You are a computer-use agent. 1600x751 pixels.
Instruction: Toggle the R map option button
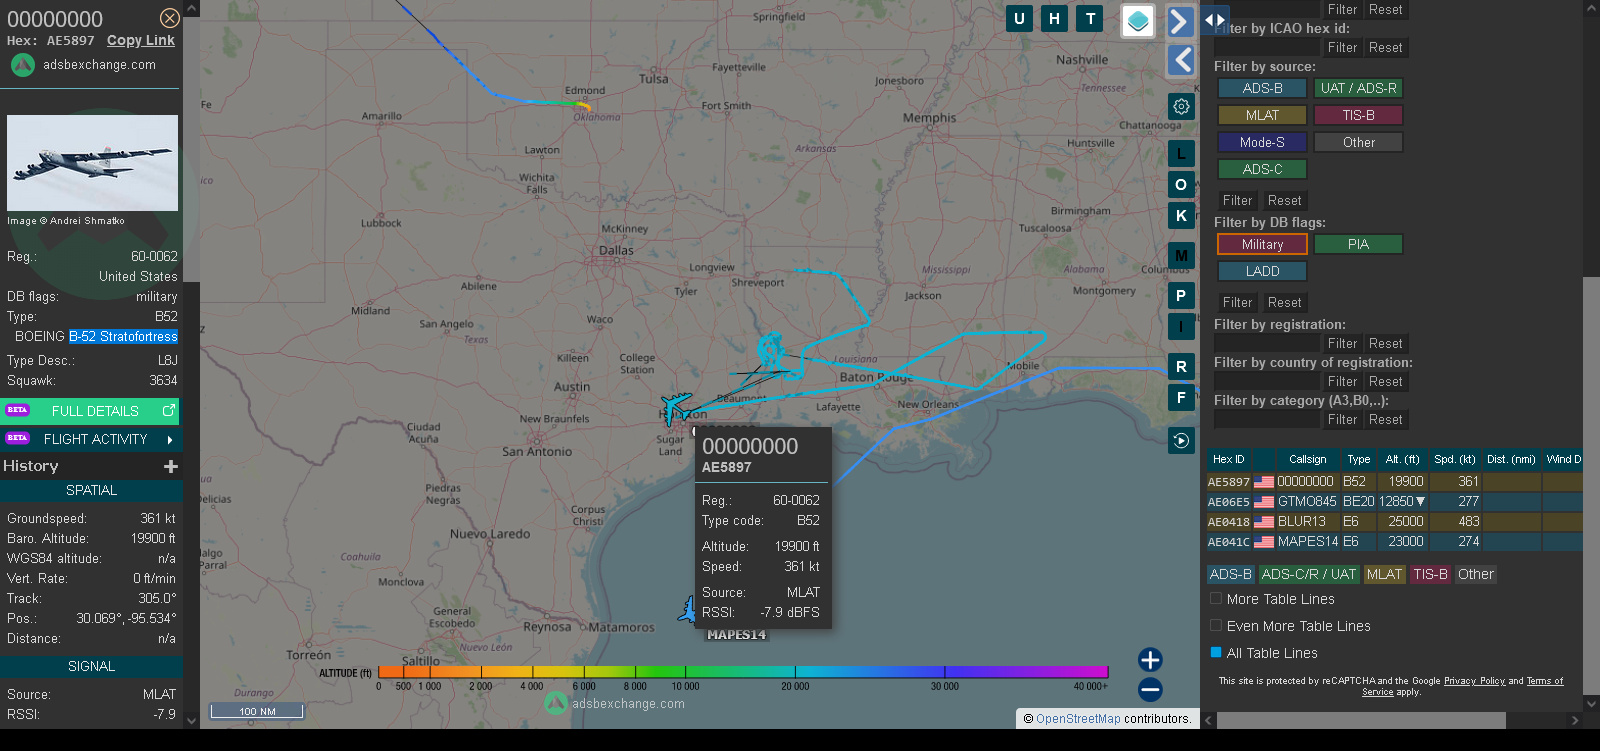tap(1181, 367)
